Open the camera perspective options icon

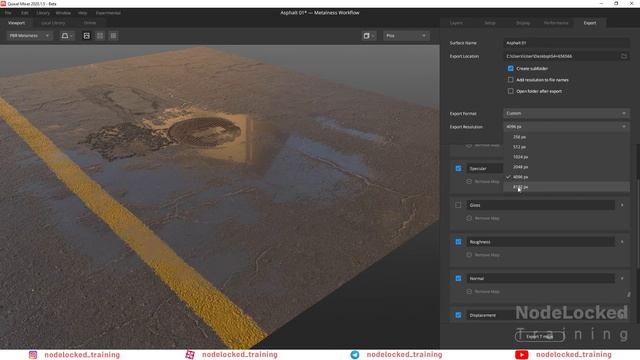point(67,36)
